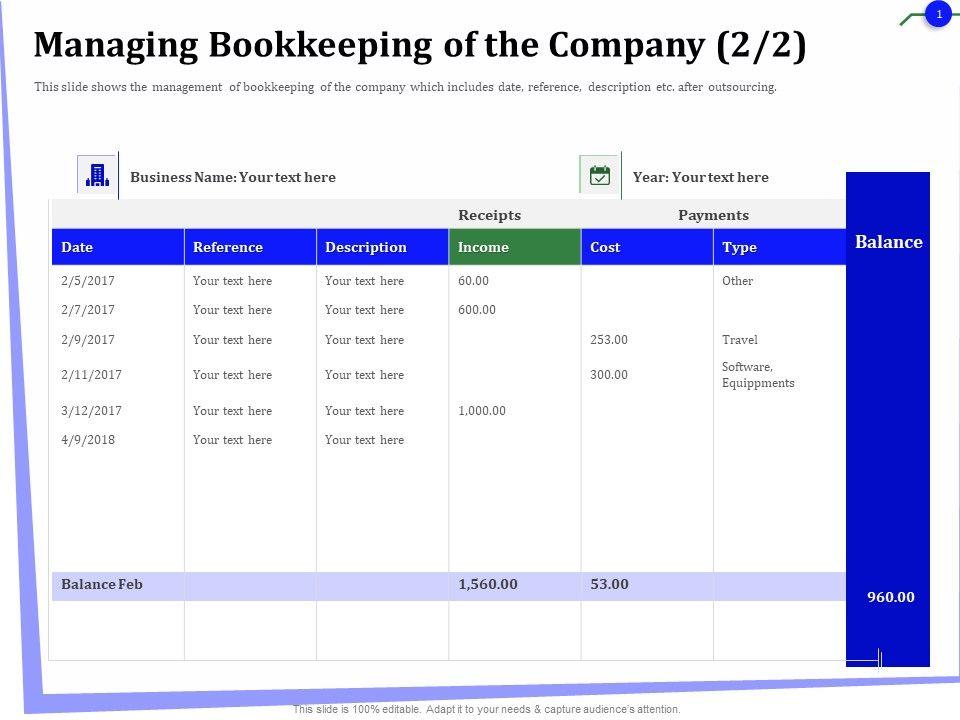The height and width of the screenshot is (720, 960).
Task: Click the Receipts group heading
Action: coord(489,215)
